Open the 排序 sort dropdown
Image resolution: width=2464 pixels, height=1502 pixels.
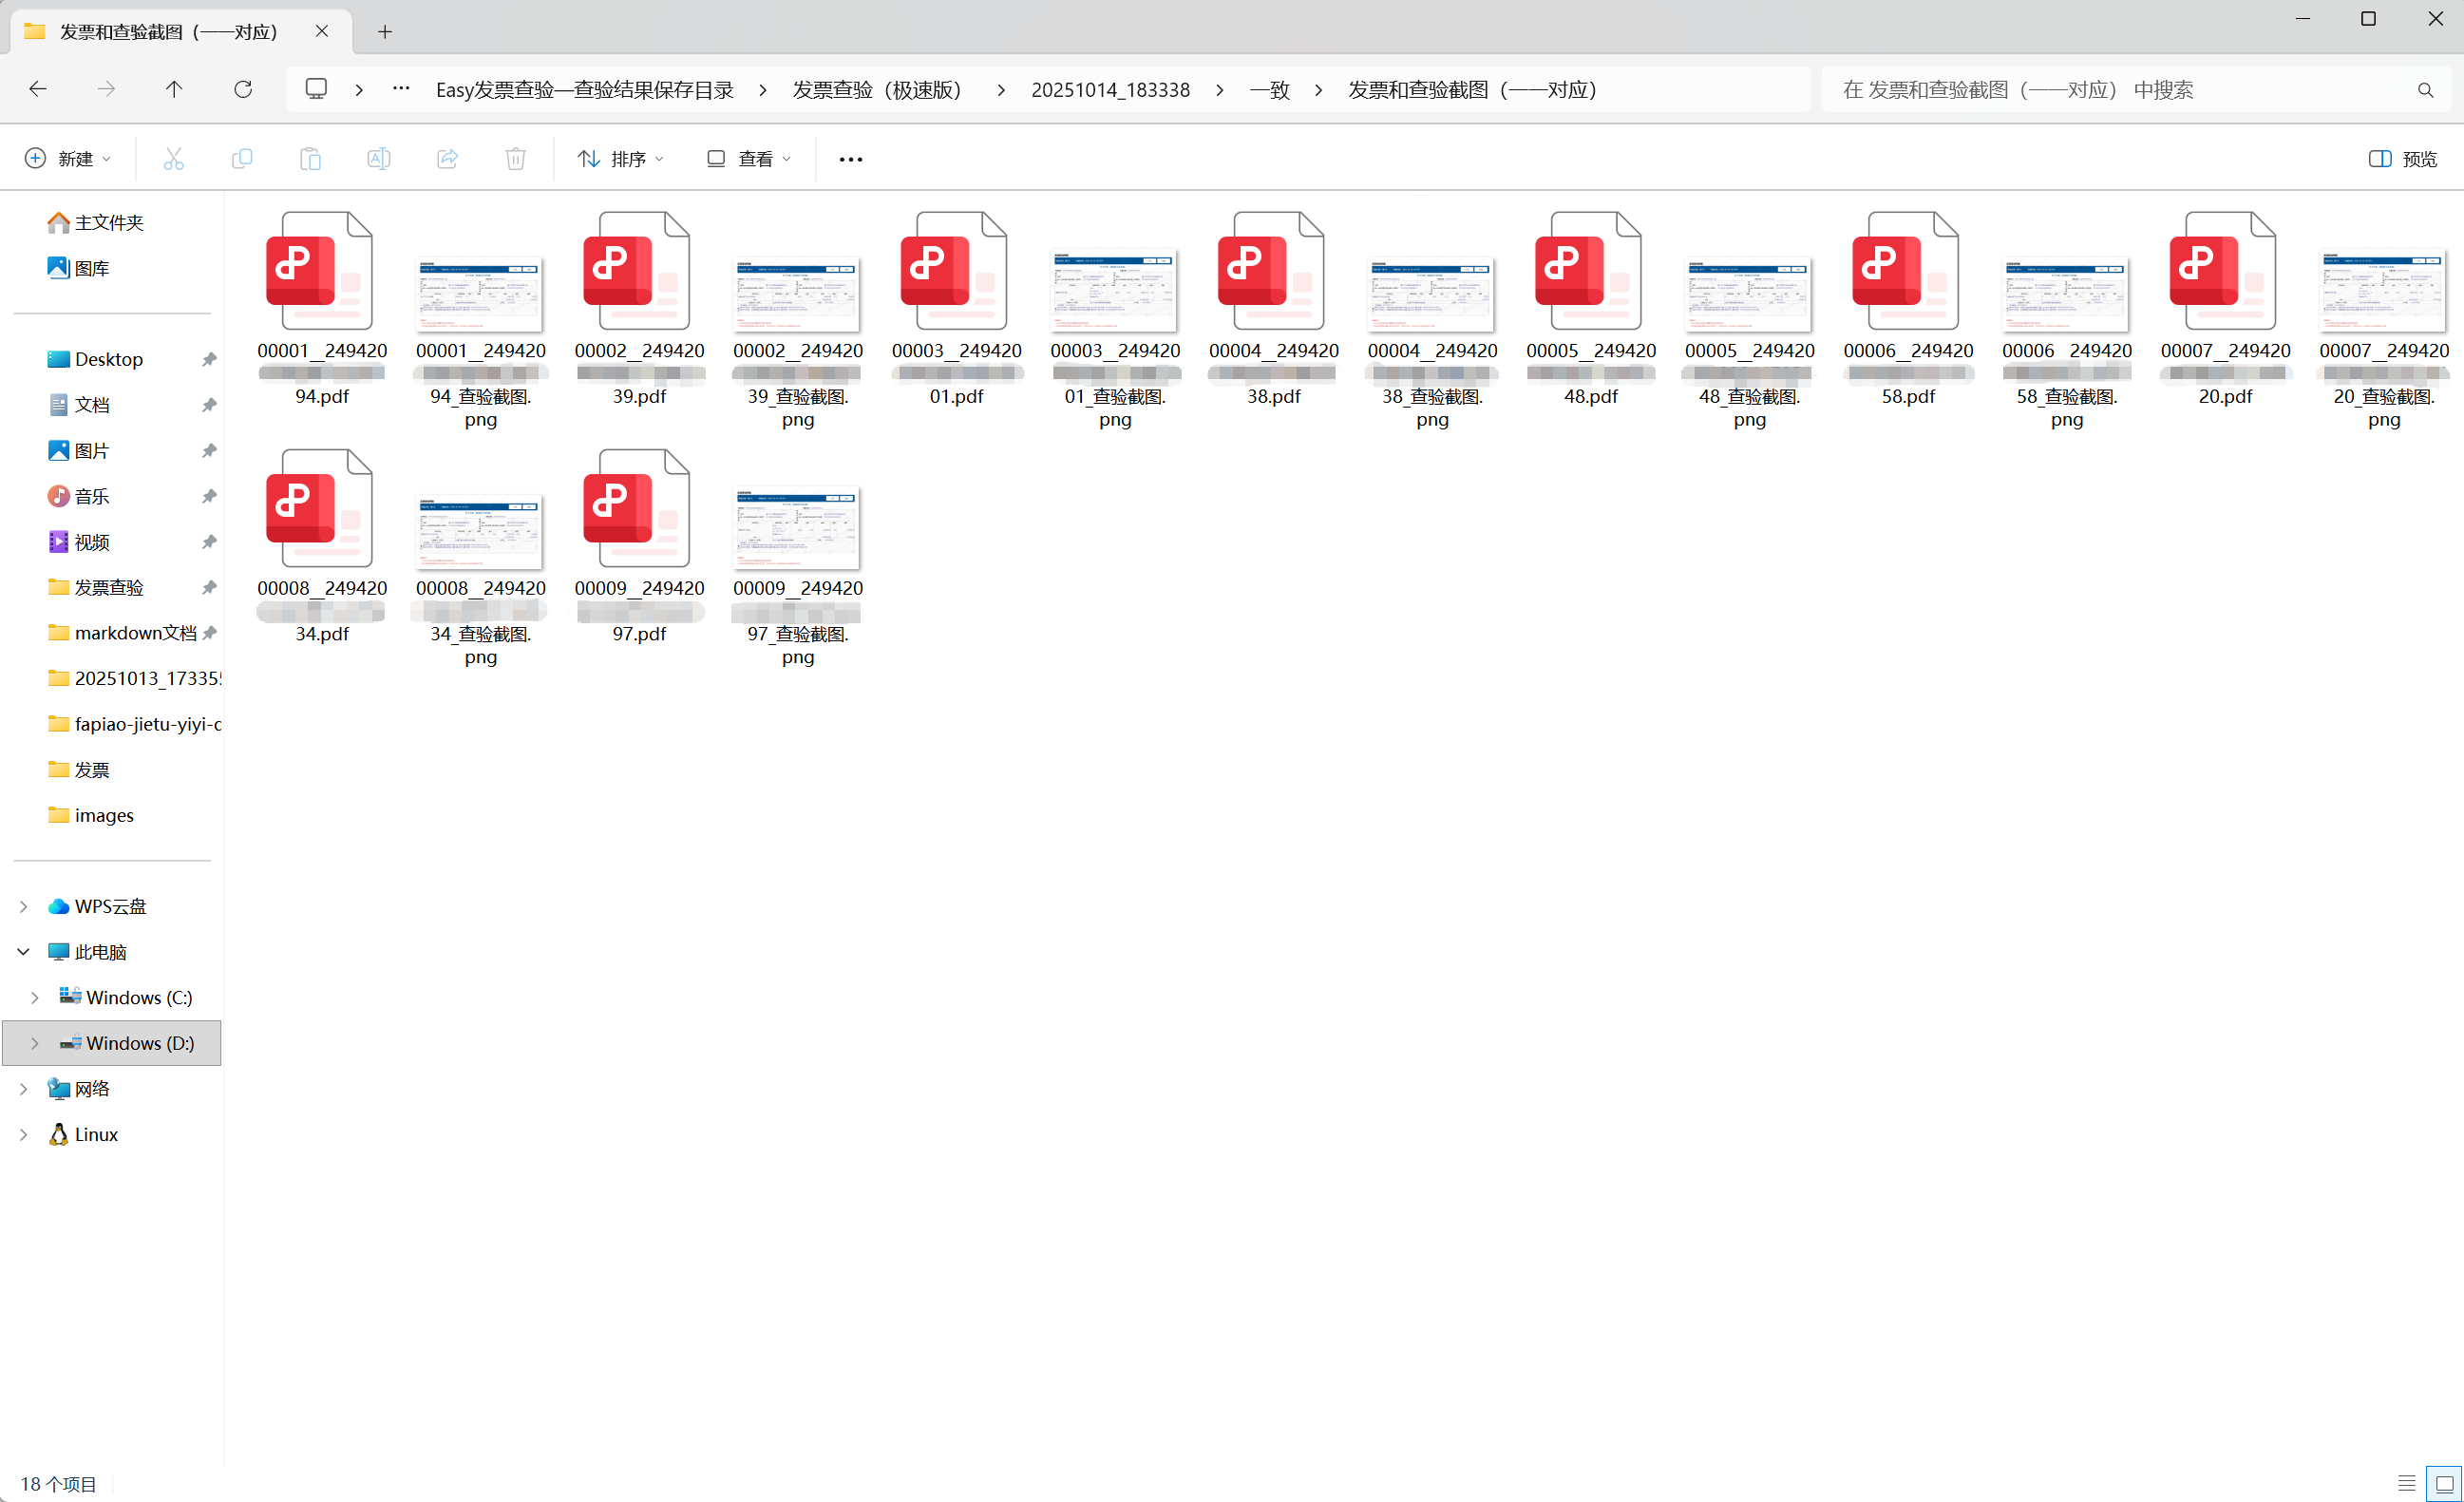[620, 159]
